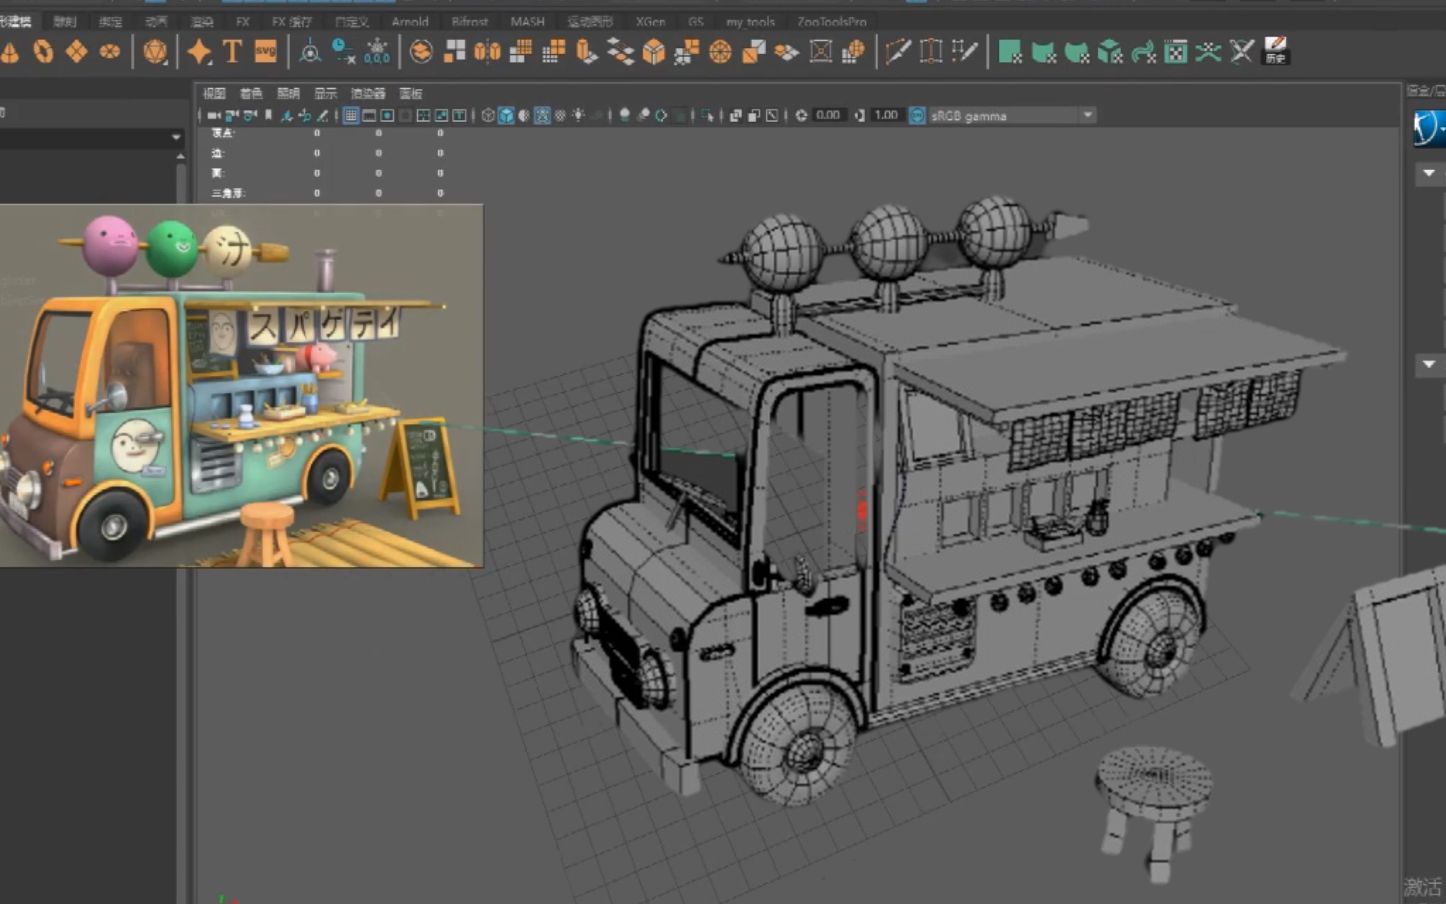Toggle grid display in the viewport
The image size is (1446, 904).
(352, 115)
